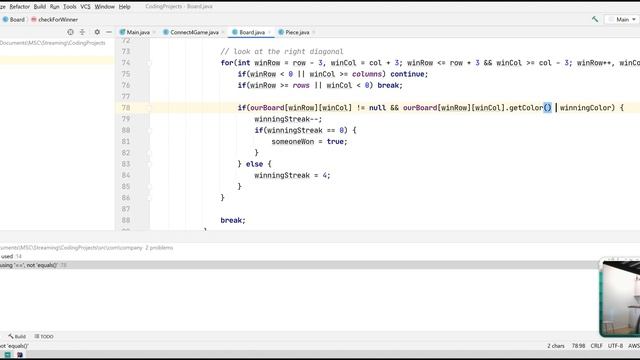Screen dimensions: 640x360
Task: Click the fold marker at line 74
Action: (149, 63)
